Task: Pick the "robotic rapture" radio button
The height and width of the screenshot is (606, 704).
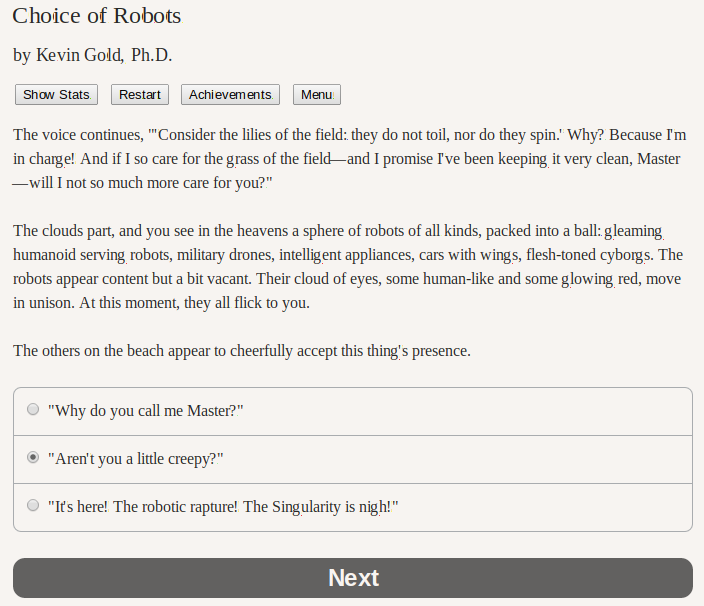Action: click(x=33, y=506)
